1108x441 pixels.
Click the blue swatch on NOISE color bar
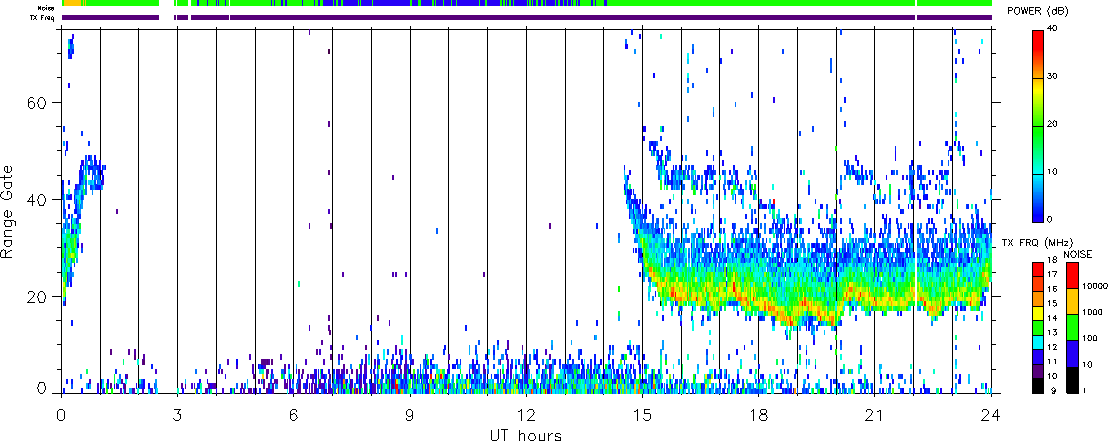click(1072, 353)
